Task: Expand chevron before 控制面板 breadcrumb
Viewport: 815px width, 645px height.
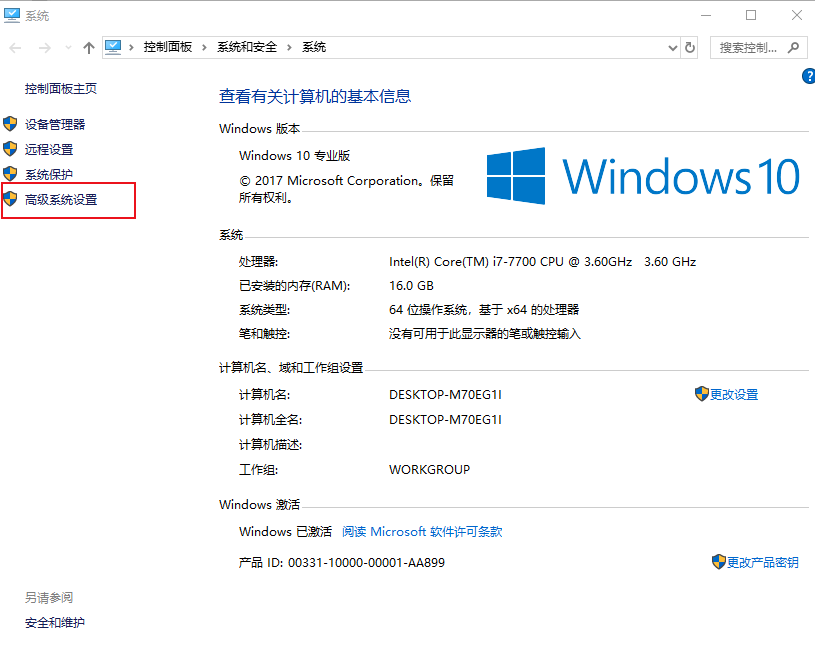Action: coord(132,48)
